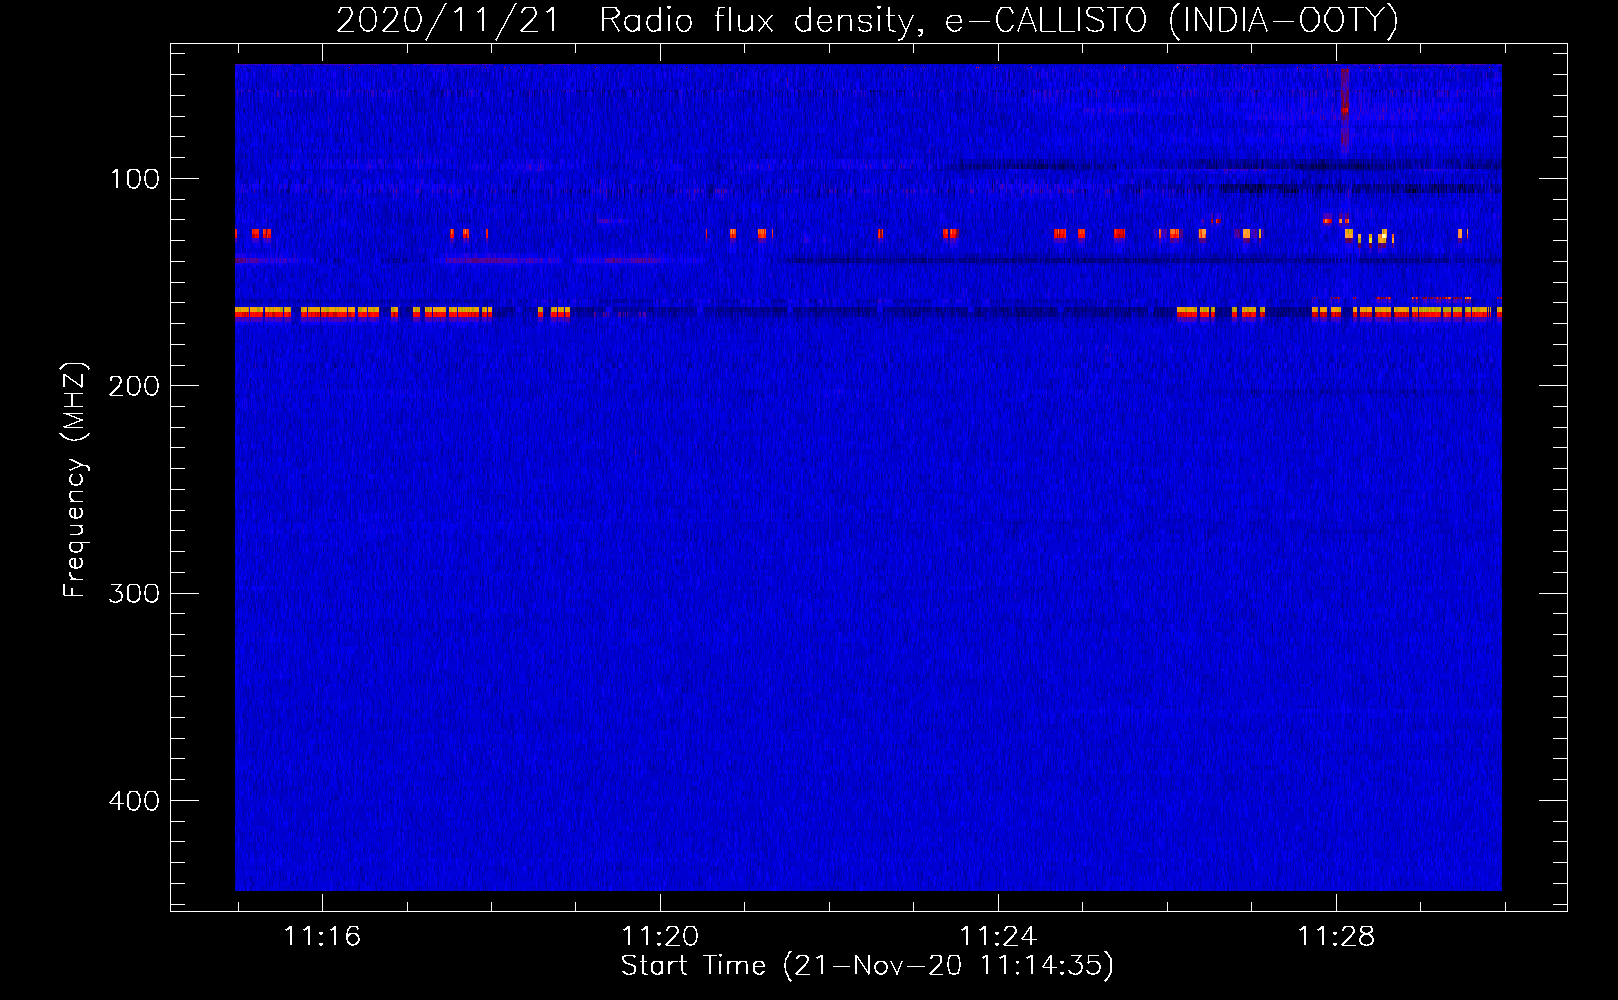Click the 11:20 time tick label
This screenshot has height=1000, width=1618.
[x=660, y=936]
